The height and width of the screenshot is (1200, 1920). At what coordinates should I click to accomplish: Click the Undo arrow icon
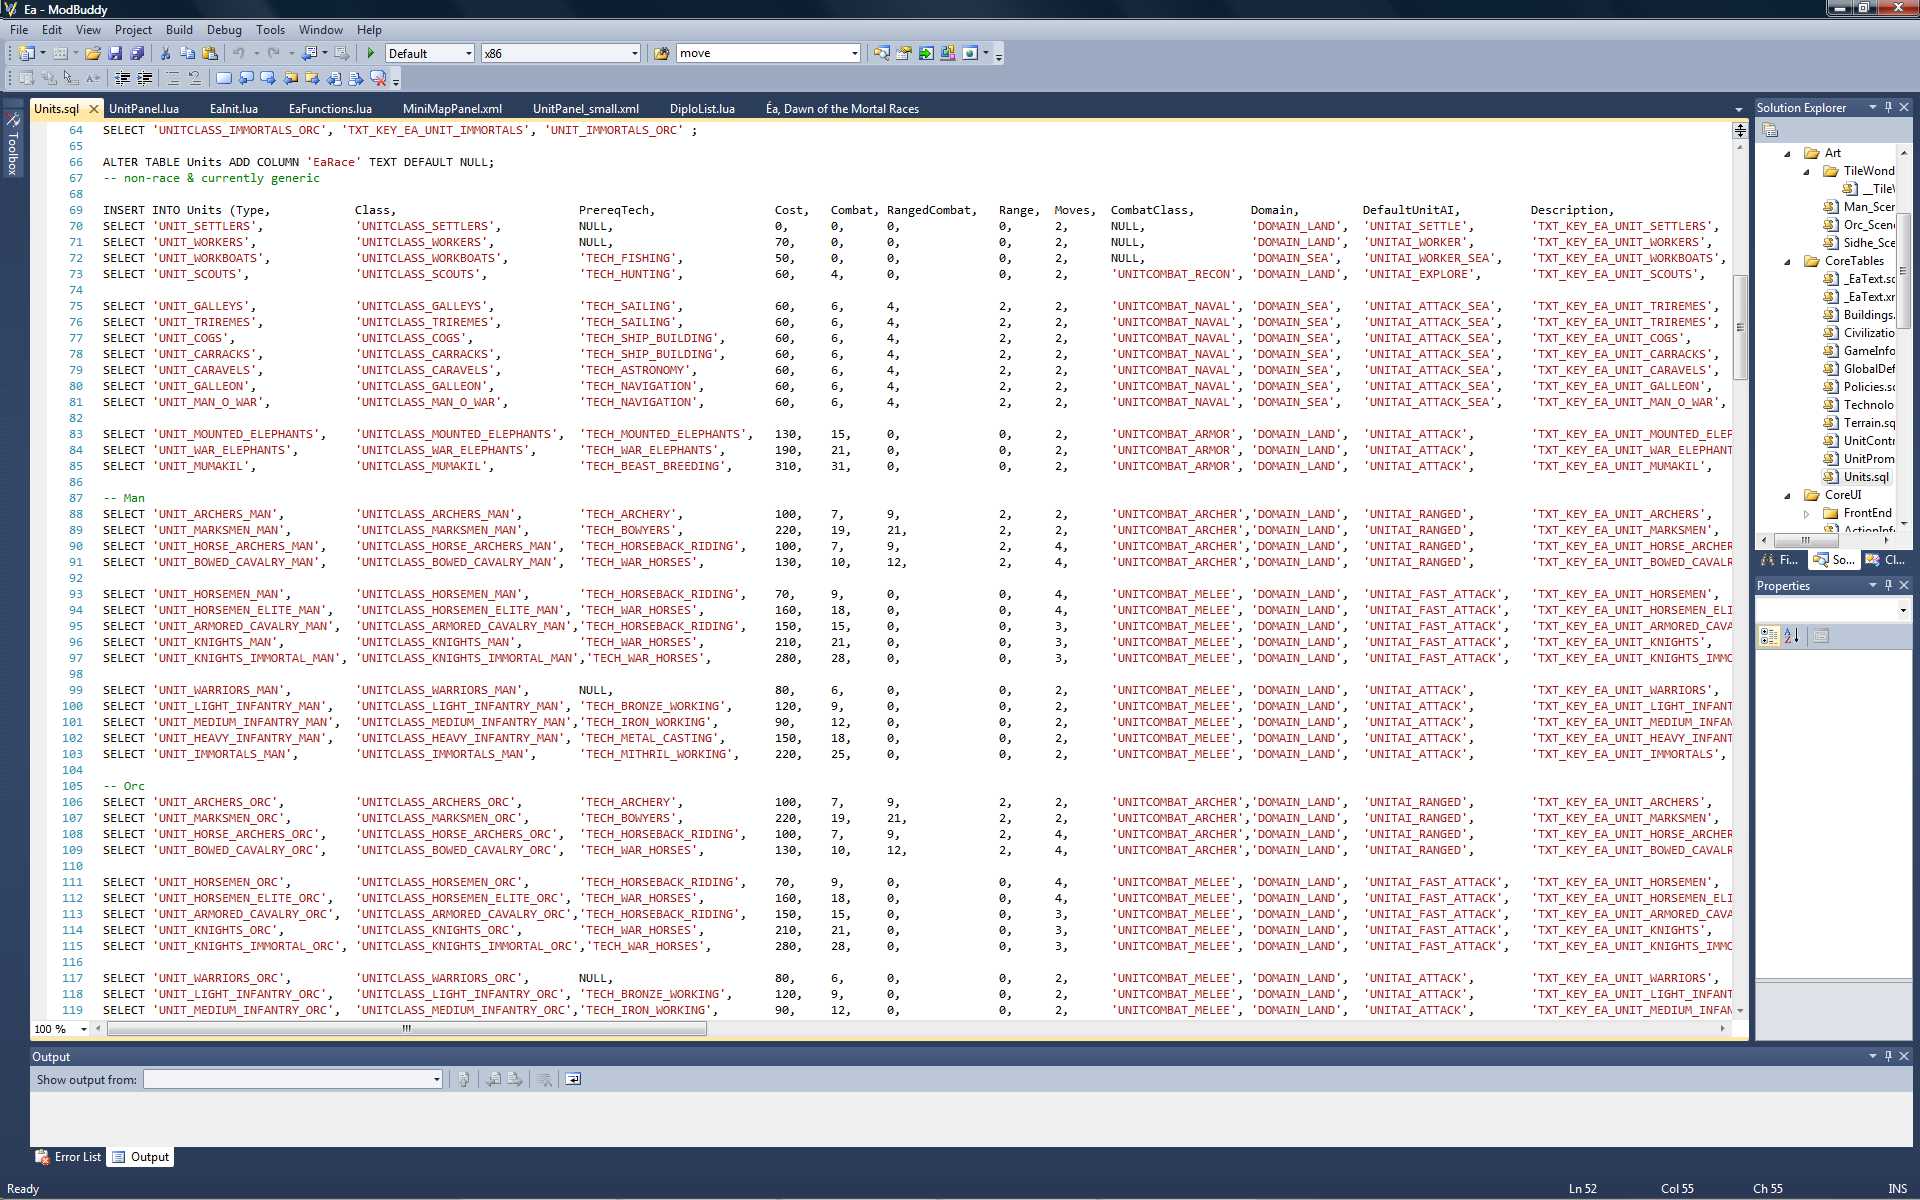(239, 53)
